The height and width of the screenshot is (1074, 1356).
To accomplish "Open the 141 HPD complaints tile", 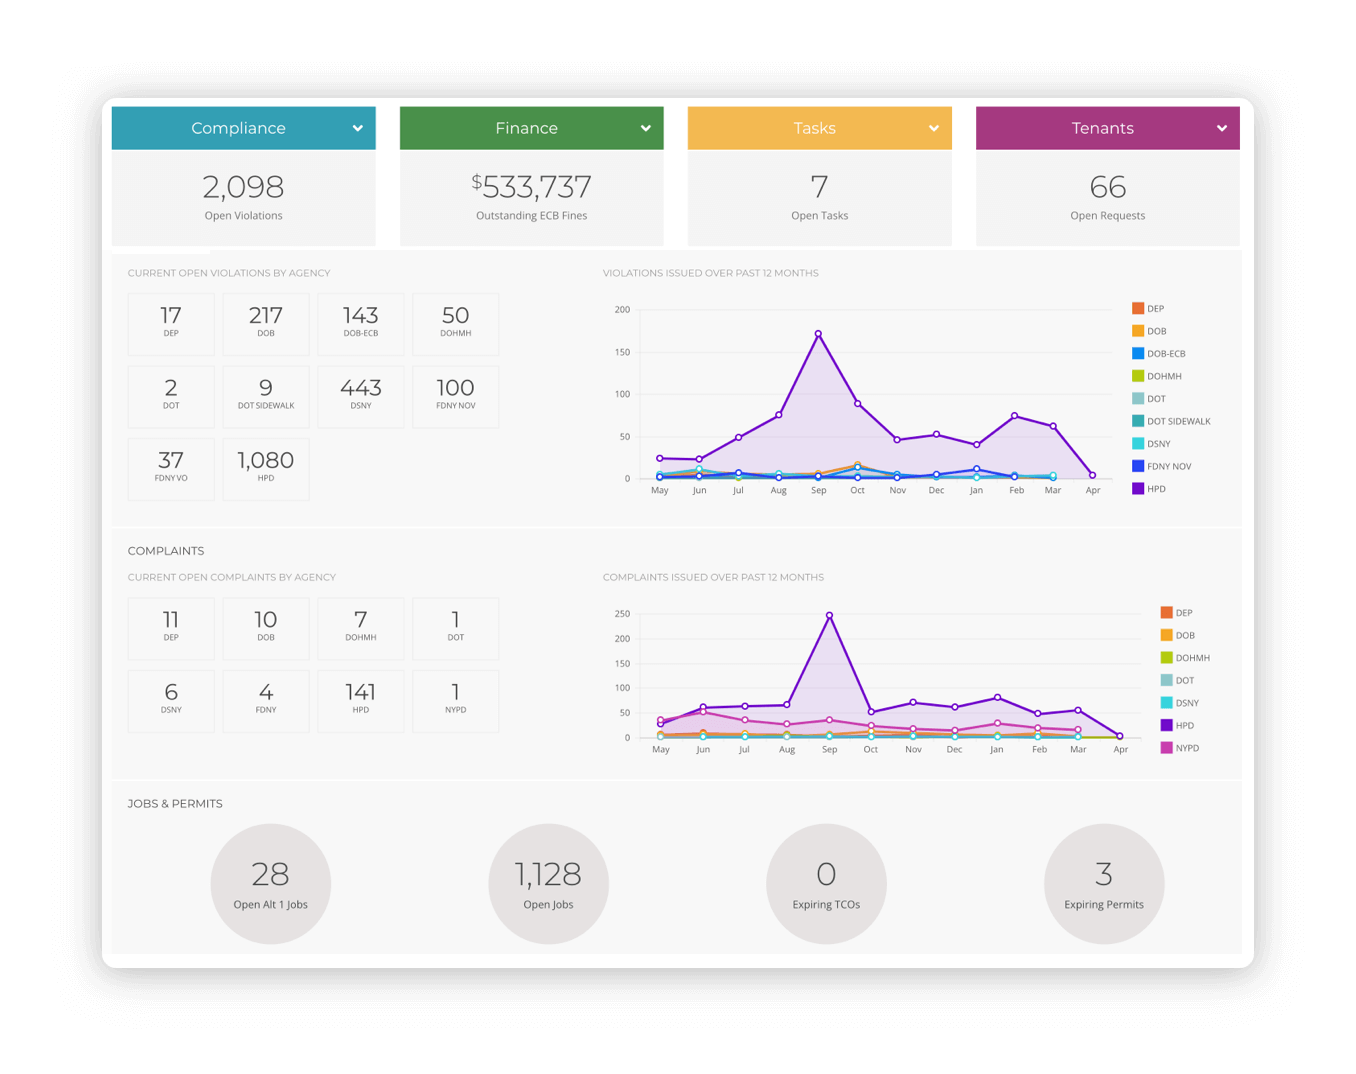I will [361, 700].
